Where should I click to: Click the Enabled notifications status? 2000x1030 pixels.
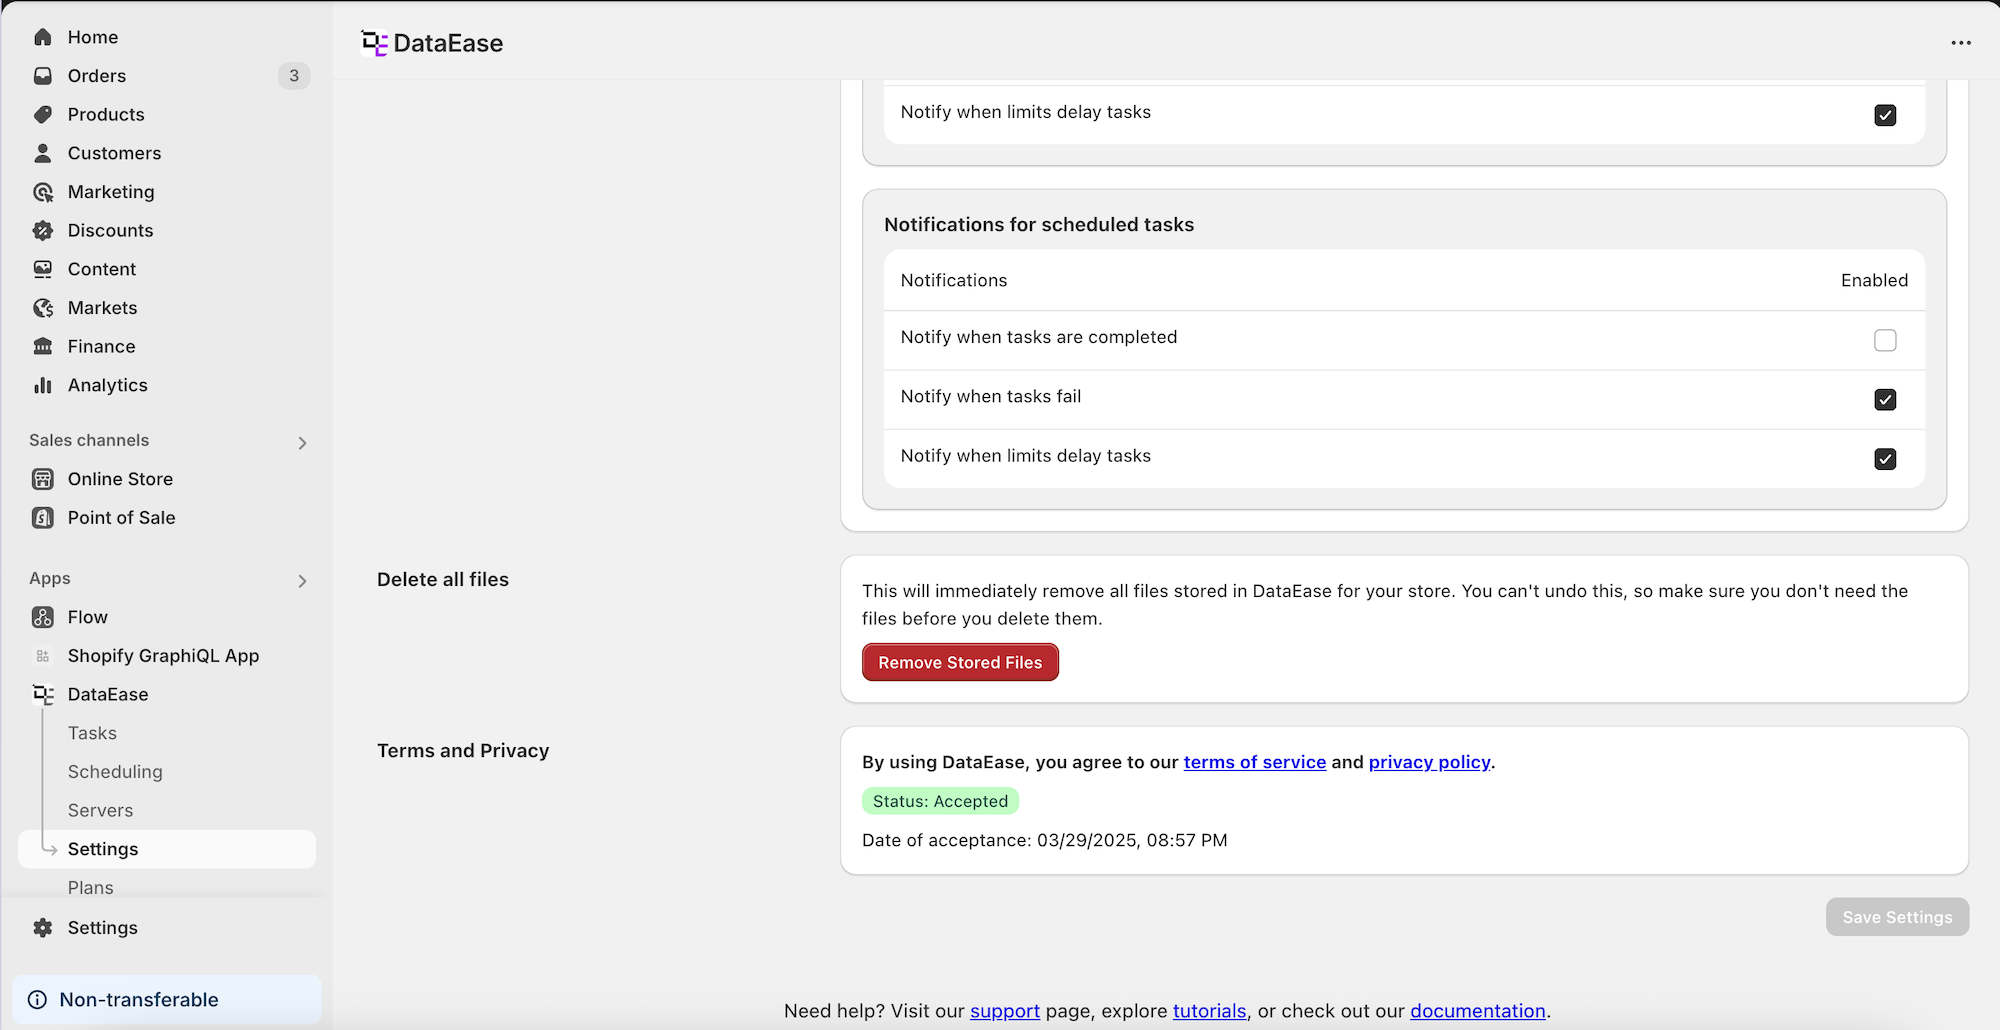[x=1874, y=280]
